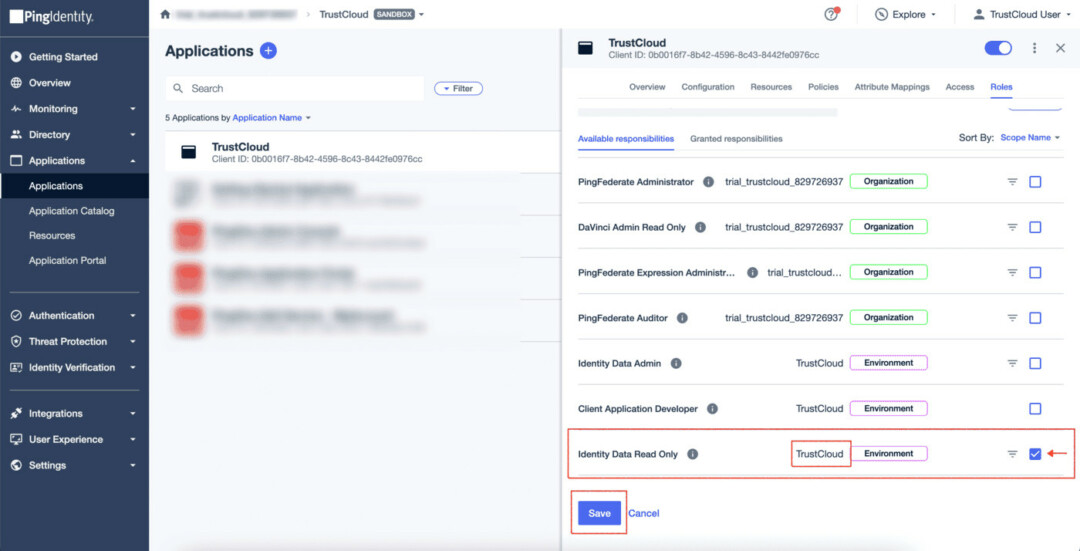Click info icon next to PingFederate Expression Administrator

point(753,272)
